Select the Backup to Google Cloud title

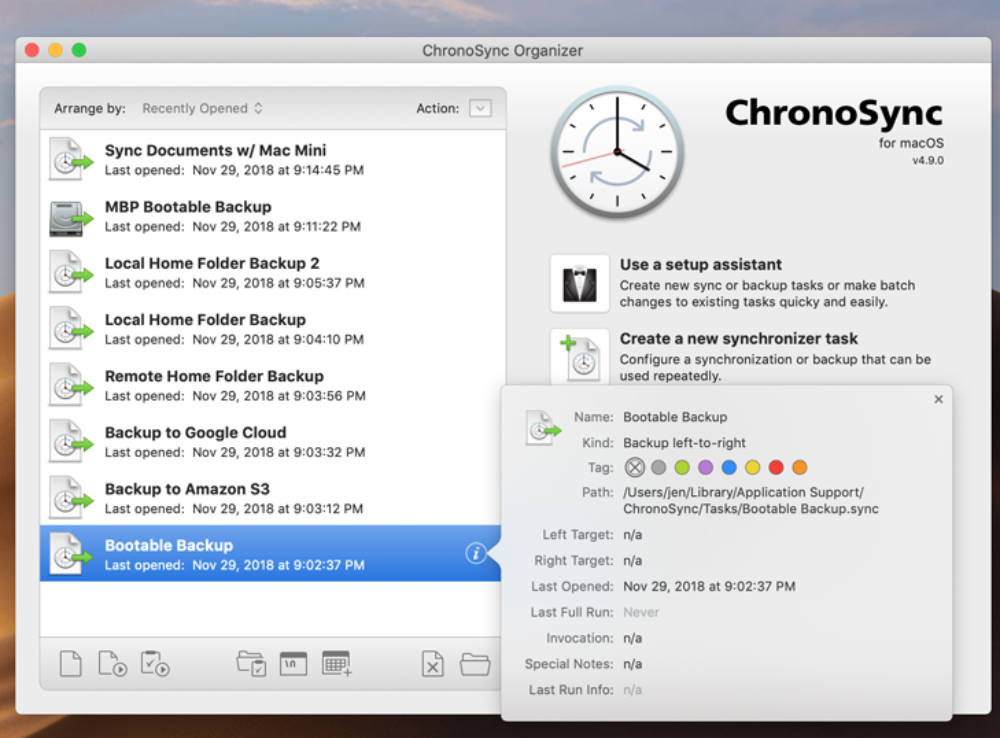tap(195, 432)
